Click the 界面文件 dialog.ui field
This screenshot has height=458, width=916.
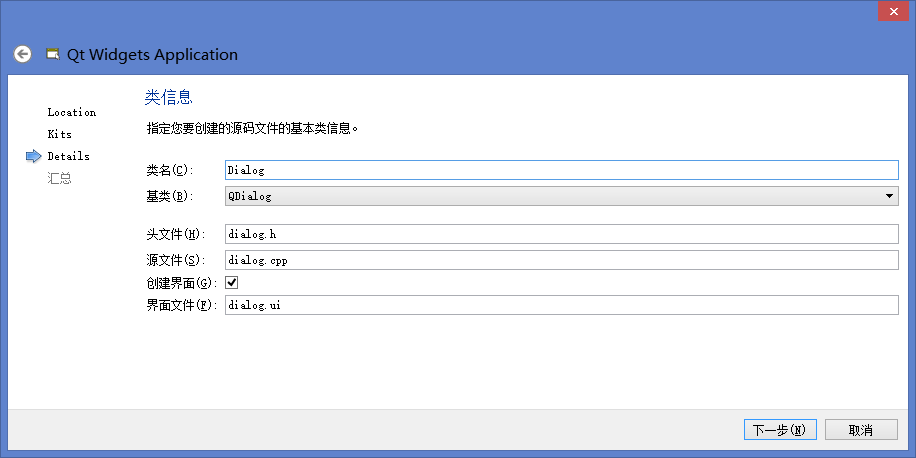click(x=562, y=305)
